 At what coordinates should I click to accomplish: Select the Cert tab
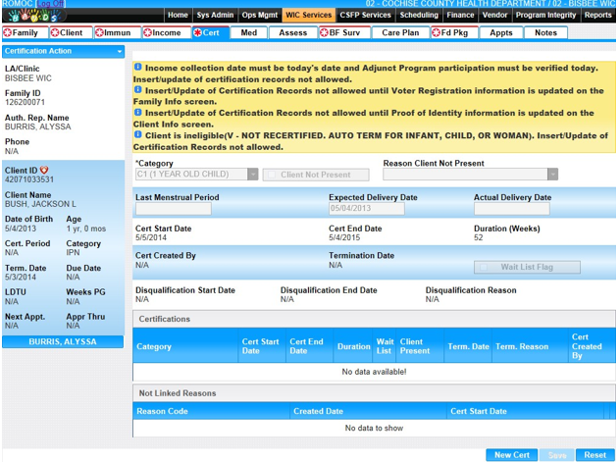click(211, 33)
